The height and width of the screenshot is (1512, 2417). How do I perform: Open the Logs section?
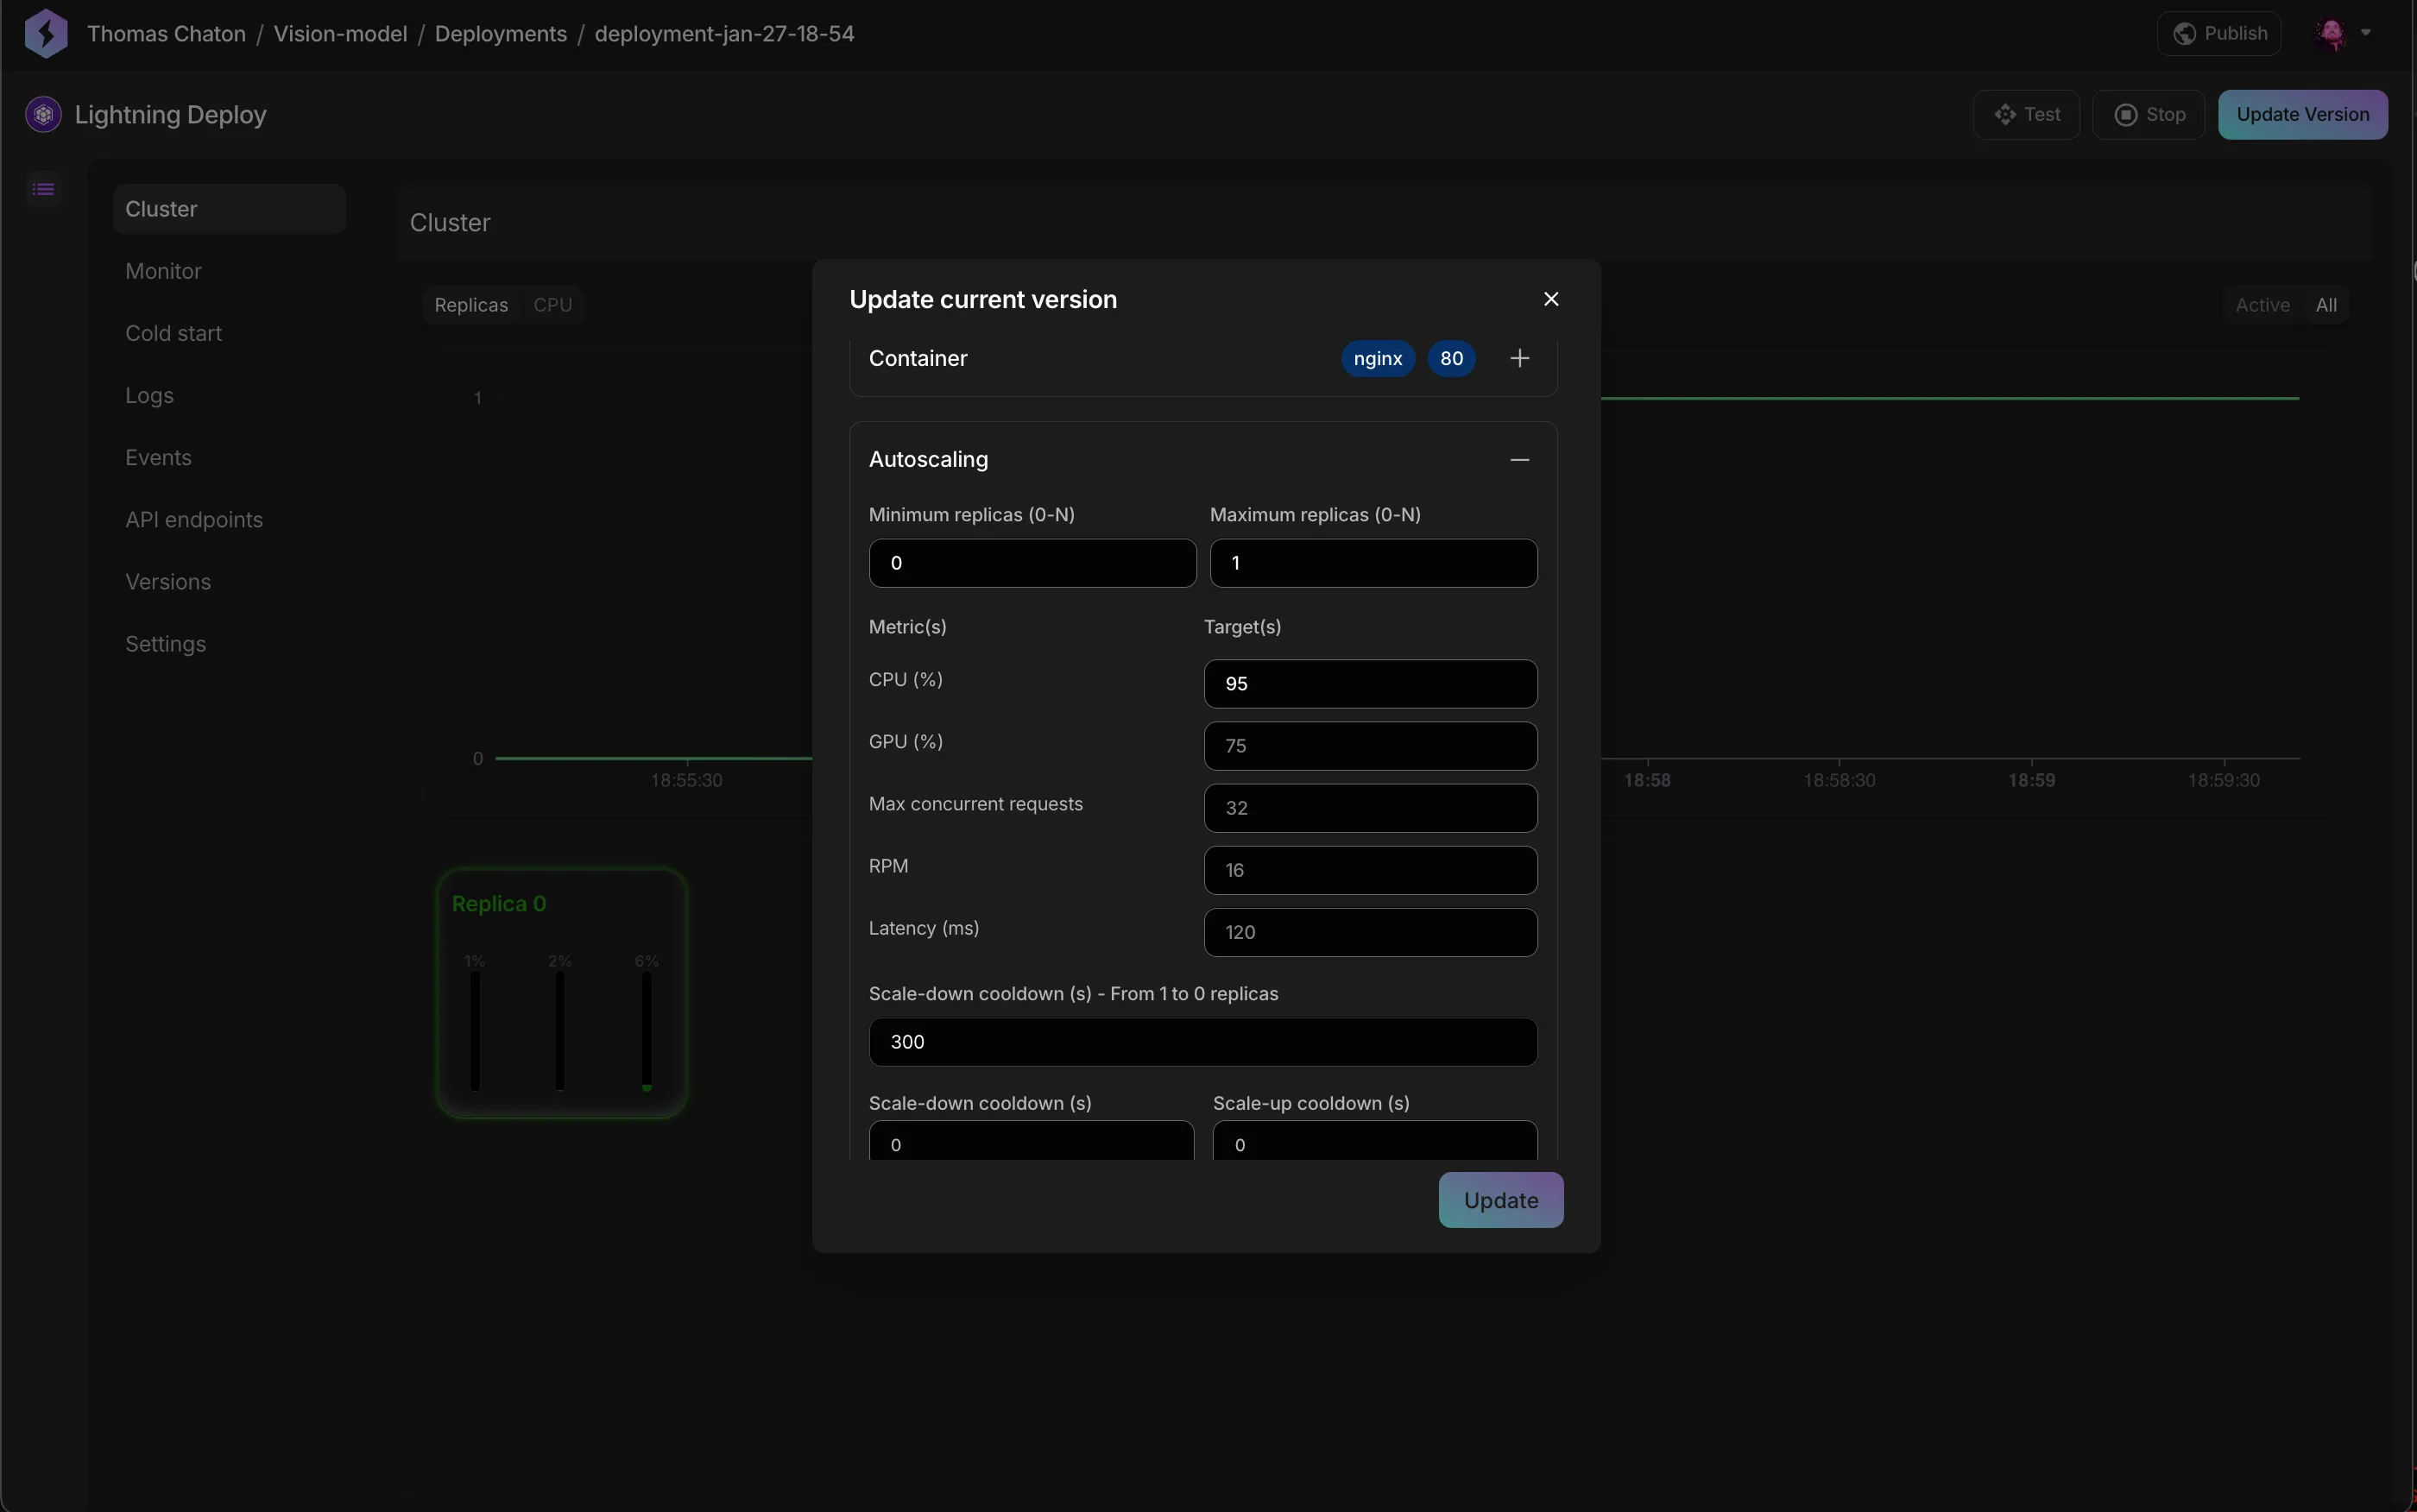coord(149,396)
